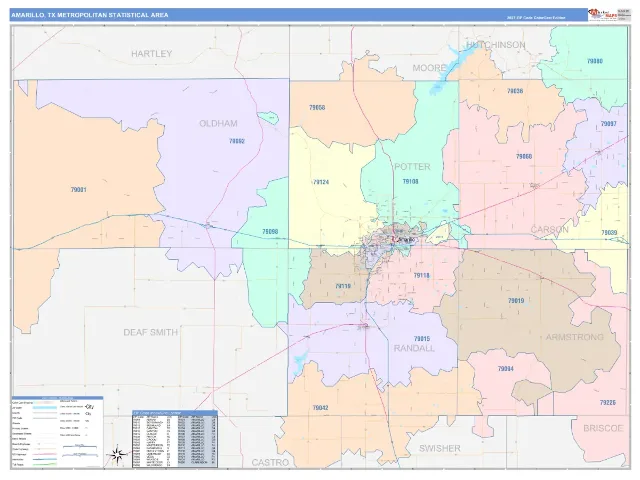
Task: Click ZIP code 79094 label
Action: (506, 369)
